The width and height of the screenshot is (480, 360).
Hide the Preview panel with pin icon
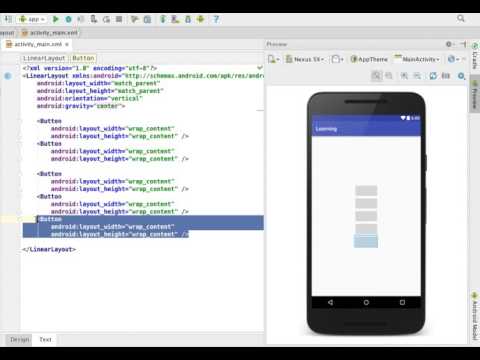click(x=464, y=44)
